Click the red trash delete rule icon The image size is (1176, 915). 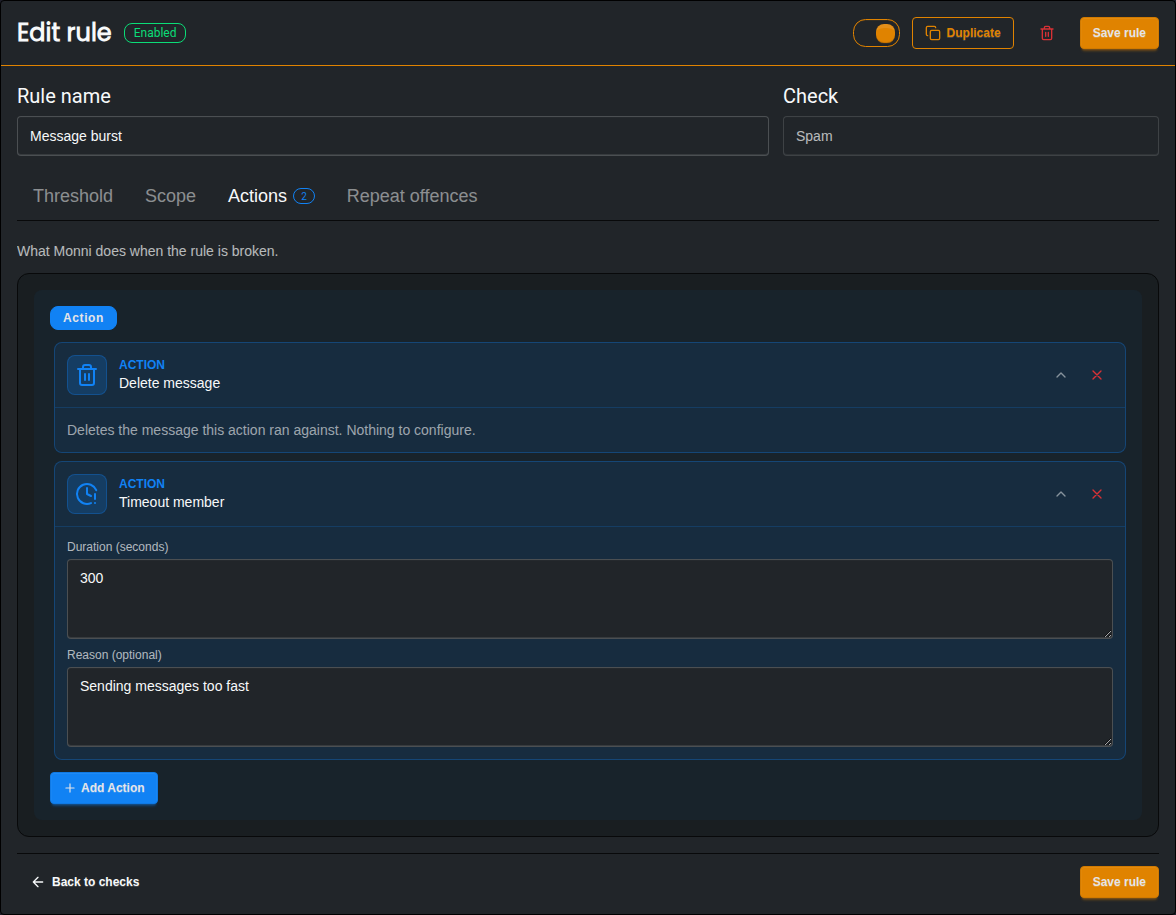[x=1046, y=33]
